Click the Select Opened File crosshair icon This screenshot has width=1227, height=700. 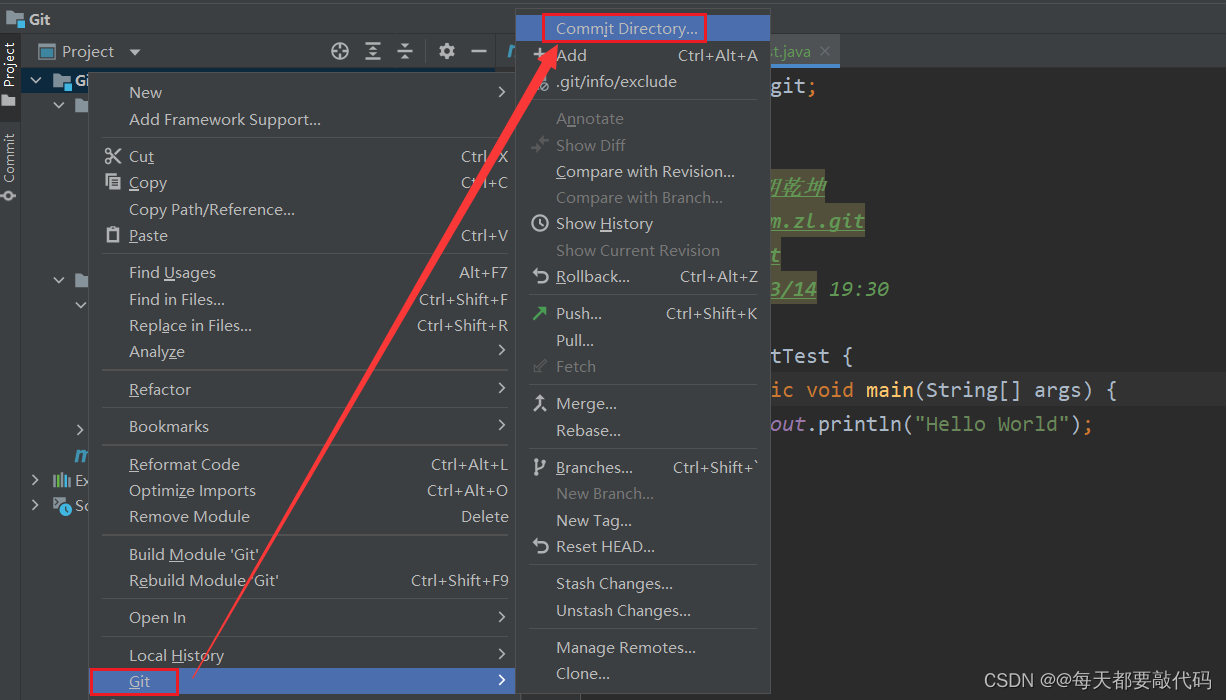[339, 50]
